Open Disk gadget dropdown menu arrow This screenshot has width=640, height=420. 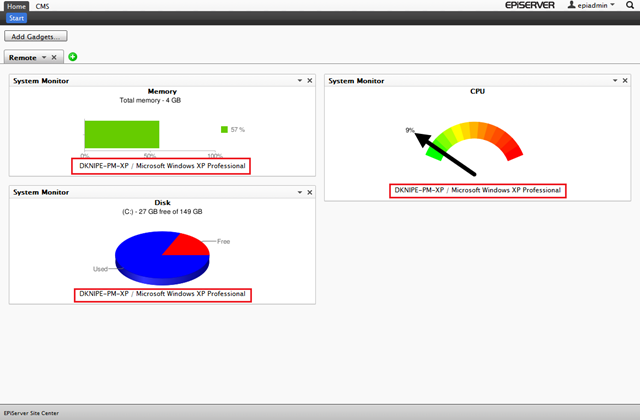(299, 192)
